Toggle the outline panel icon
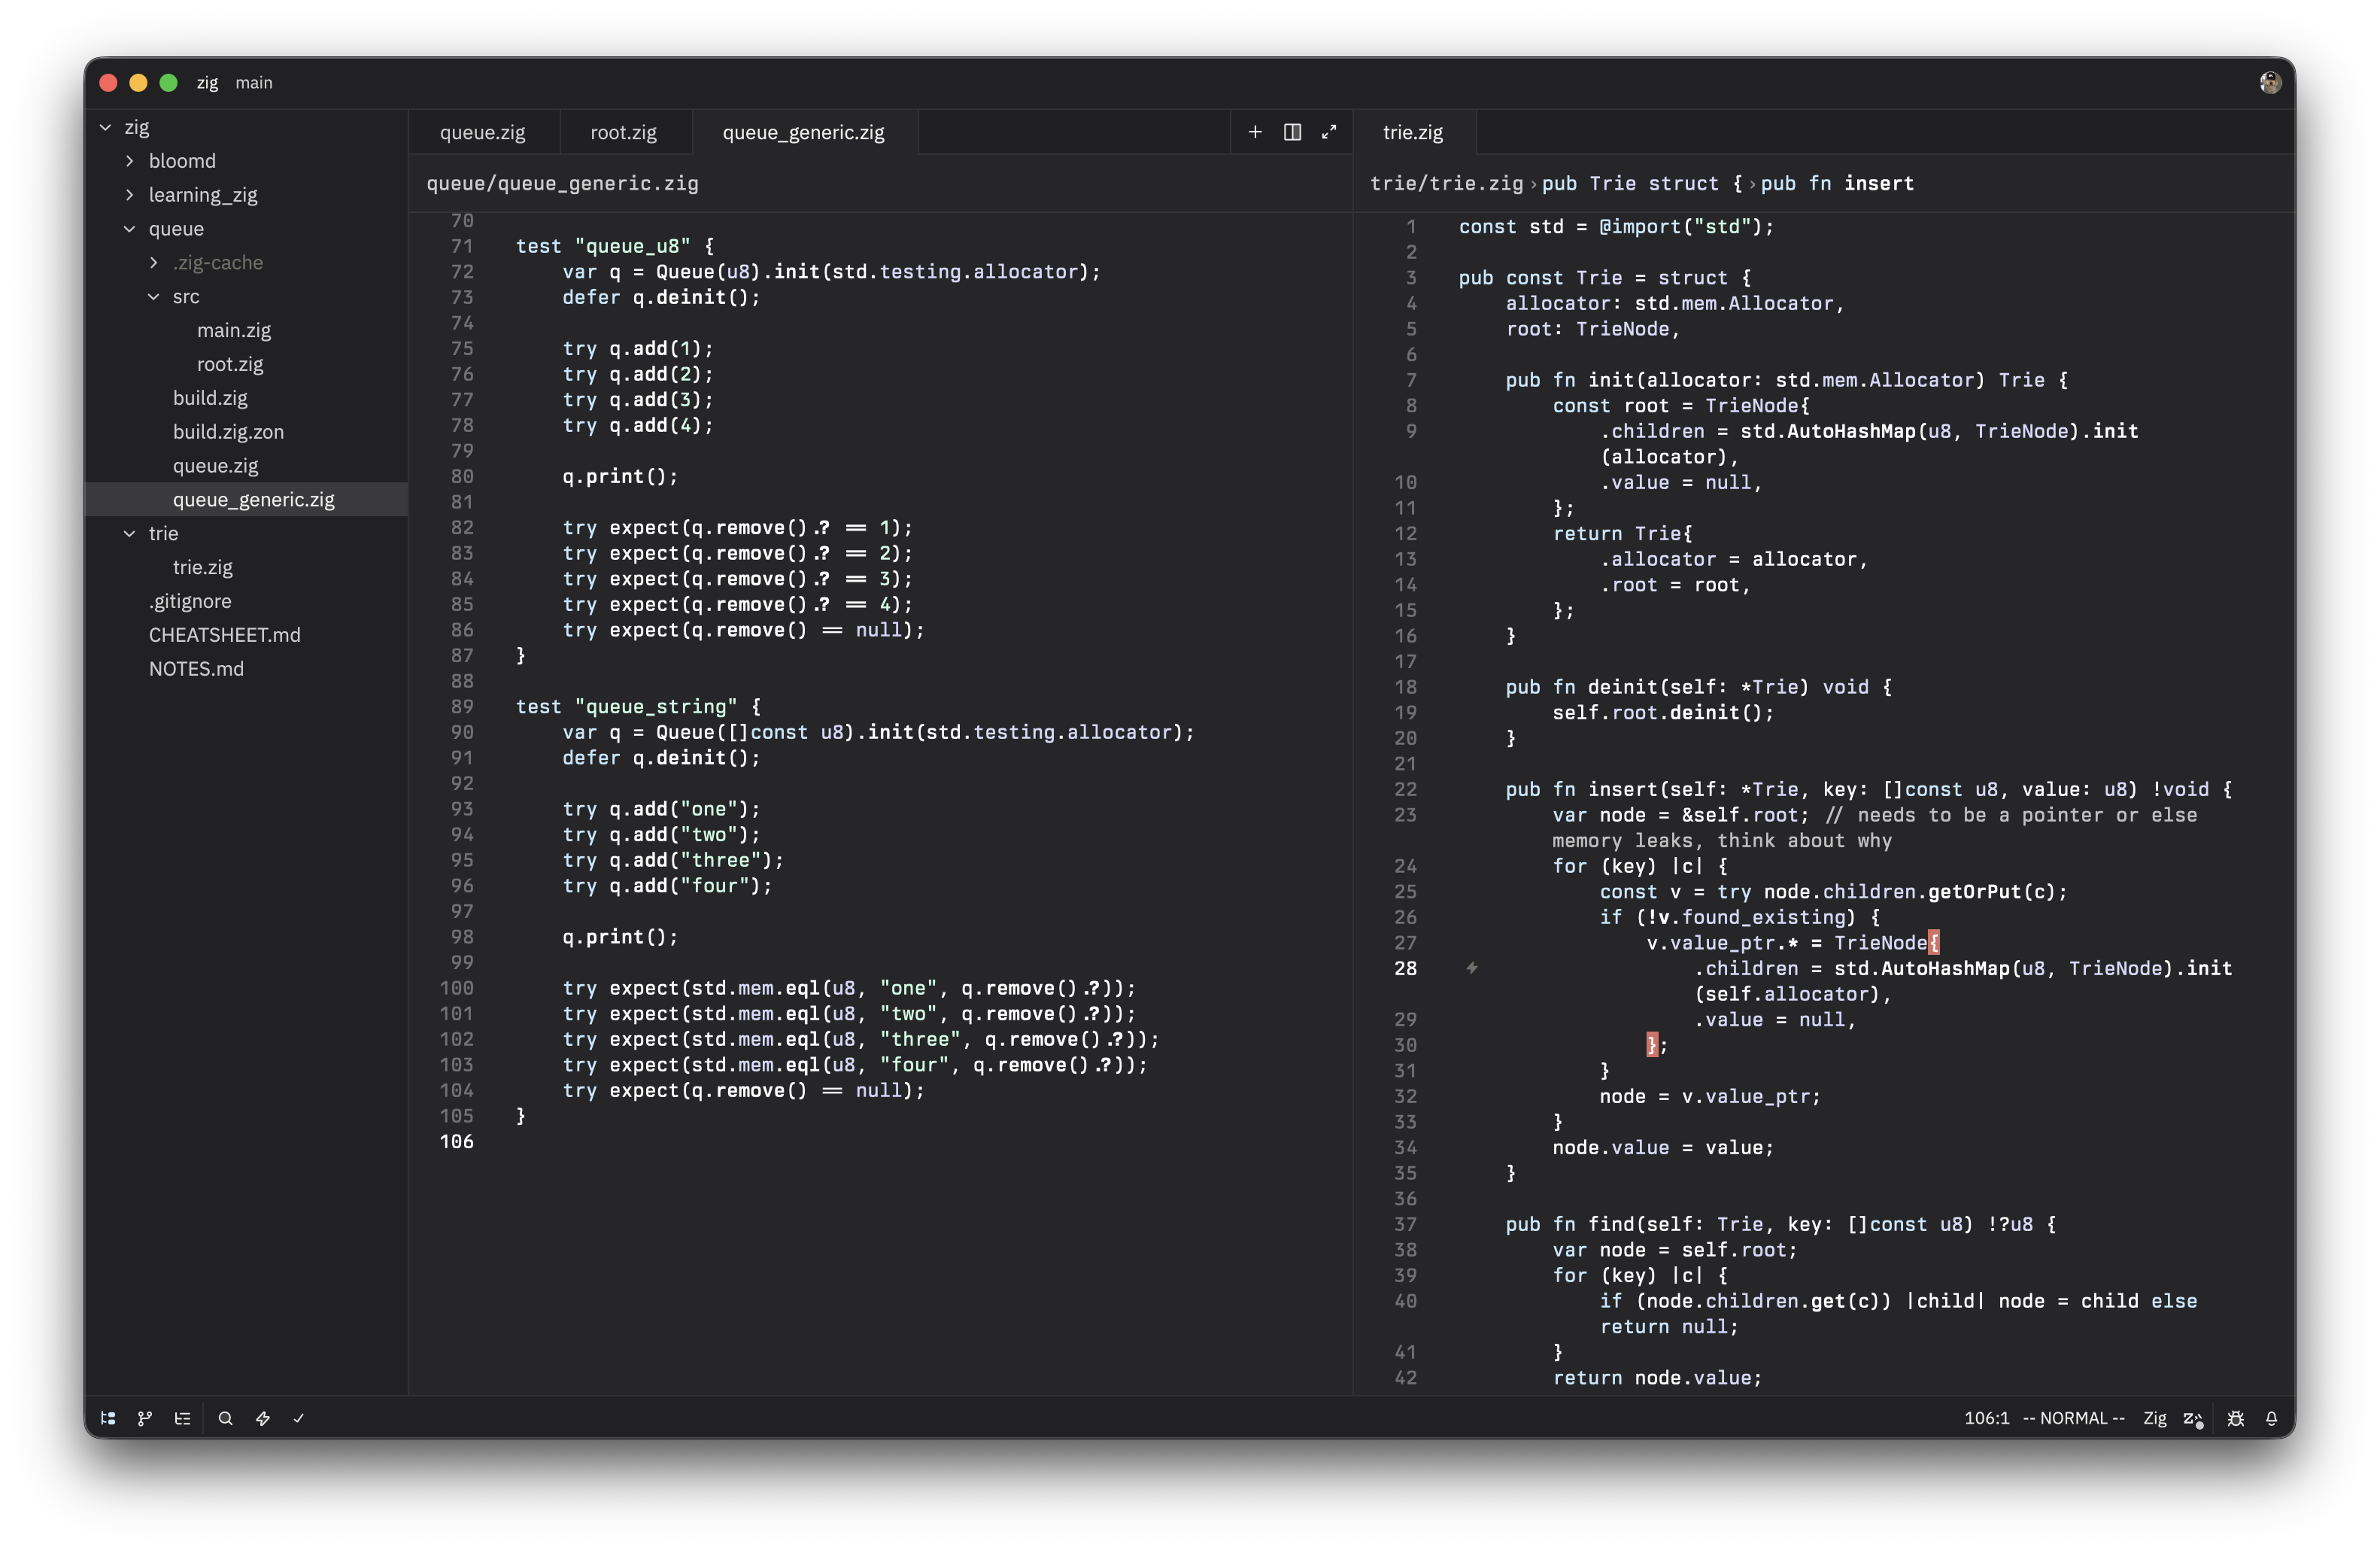The height and width of the screenshot is (1550, 2380). coord(182,1418)
